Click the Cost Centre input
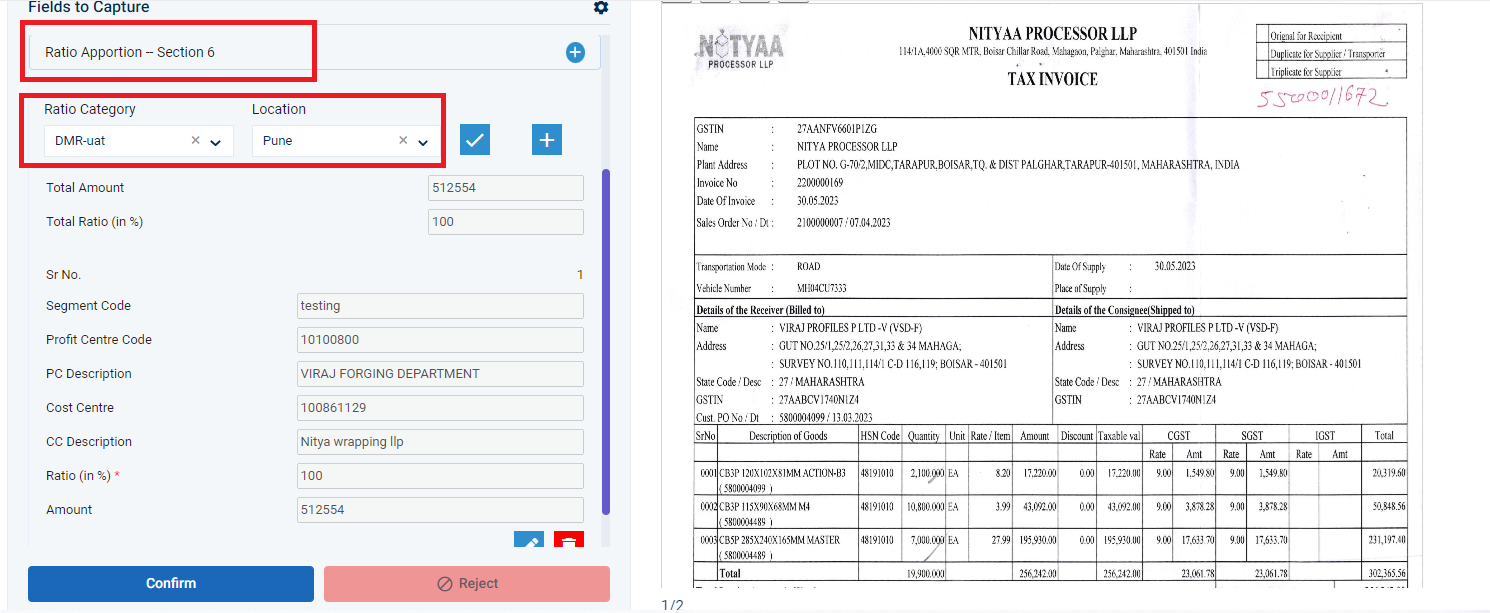1490x613 pixels. pos(440,408)
